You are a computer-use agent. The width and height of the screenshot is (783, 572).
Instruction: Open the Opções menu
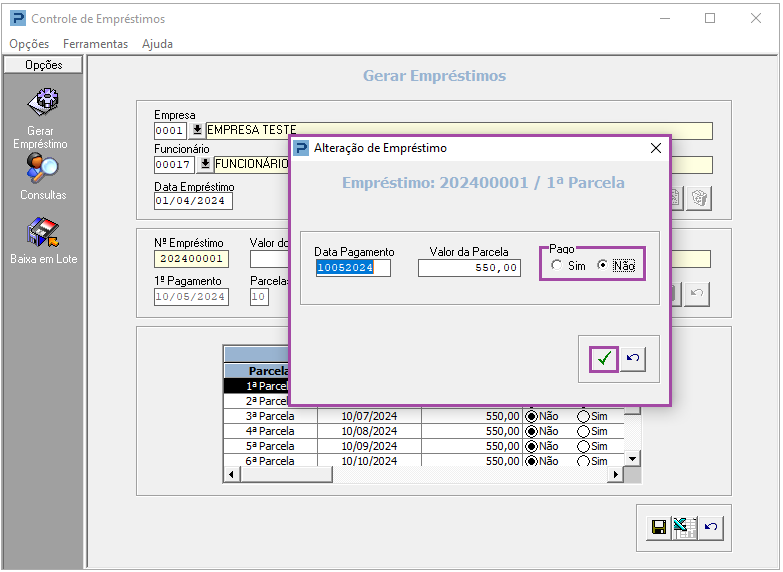29,44
